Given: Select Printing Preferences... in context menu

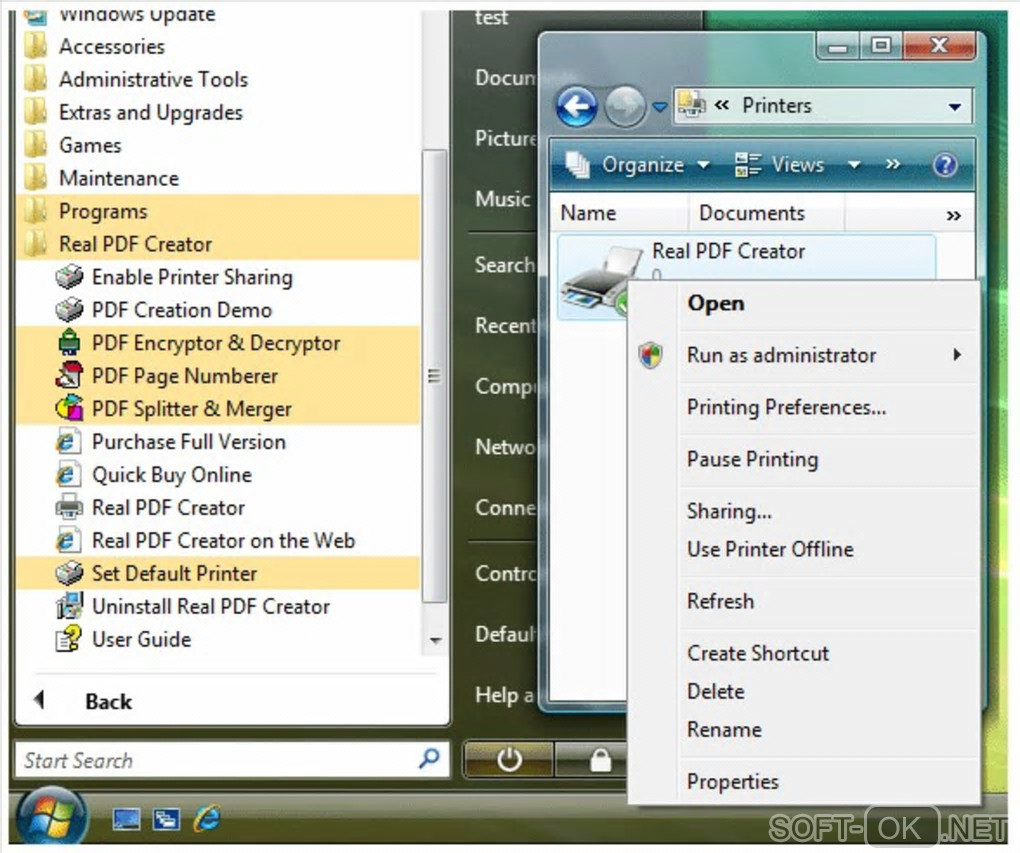Looking at the screenshot, I should coord(786,407).
